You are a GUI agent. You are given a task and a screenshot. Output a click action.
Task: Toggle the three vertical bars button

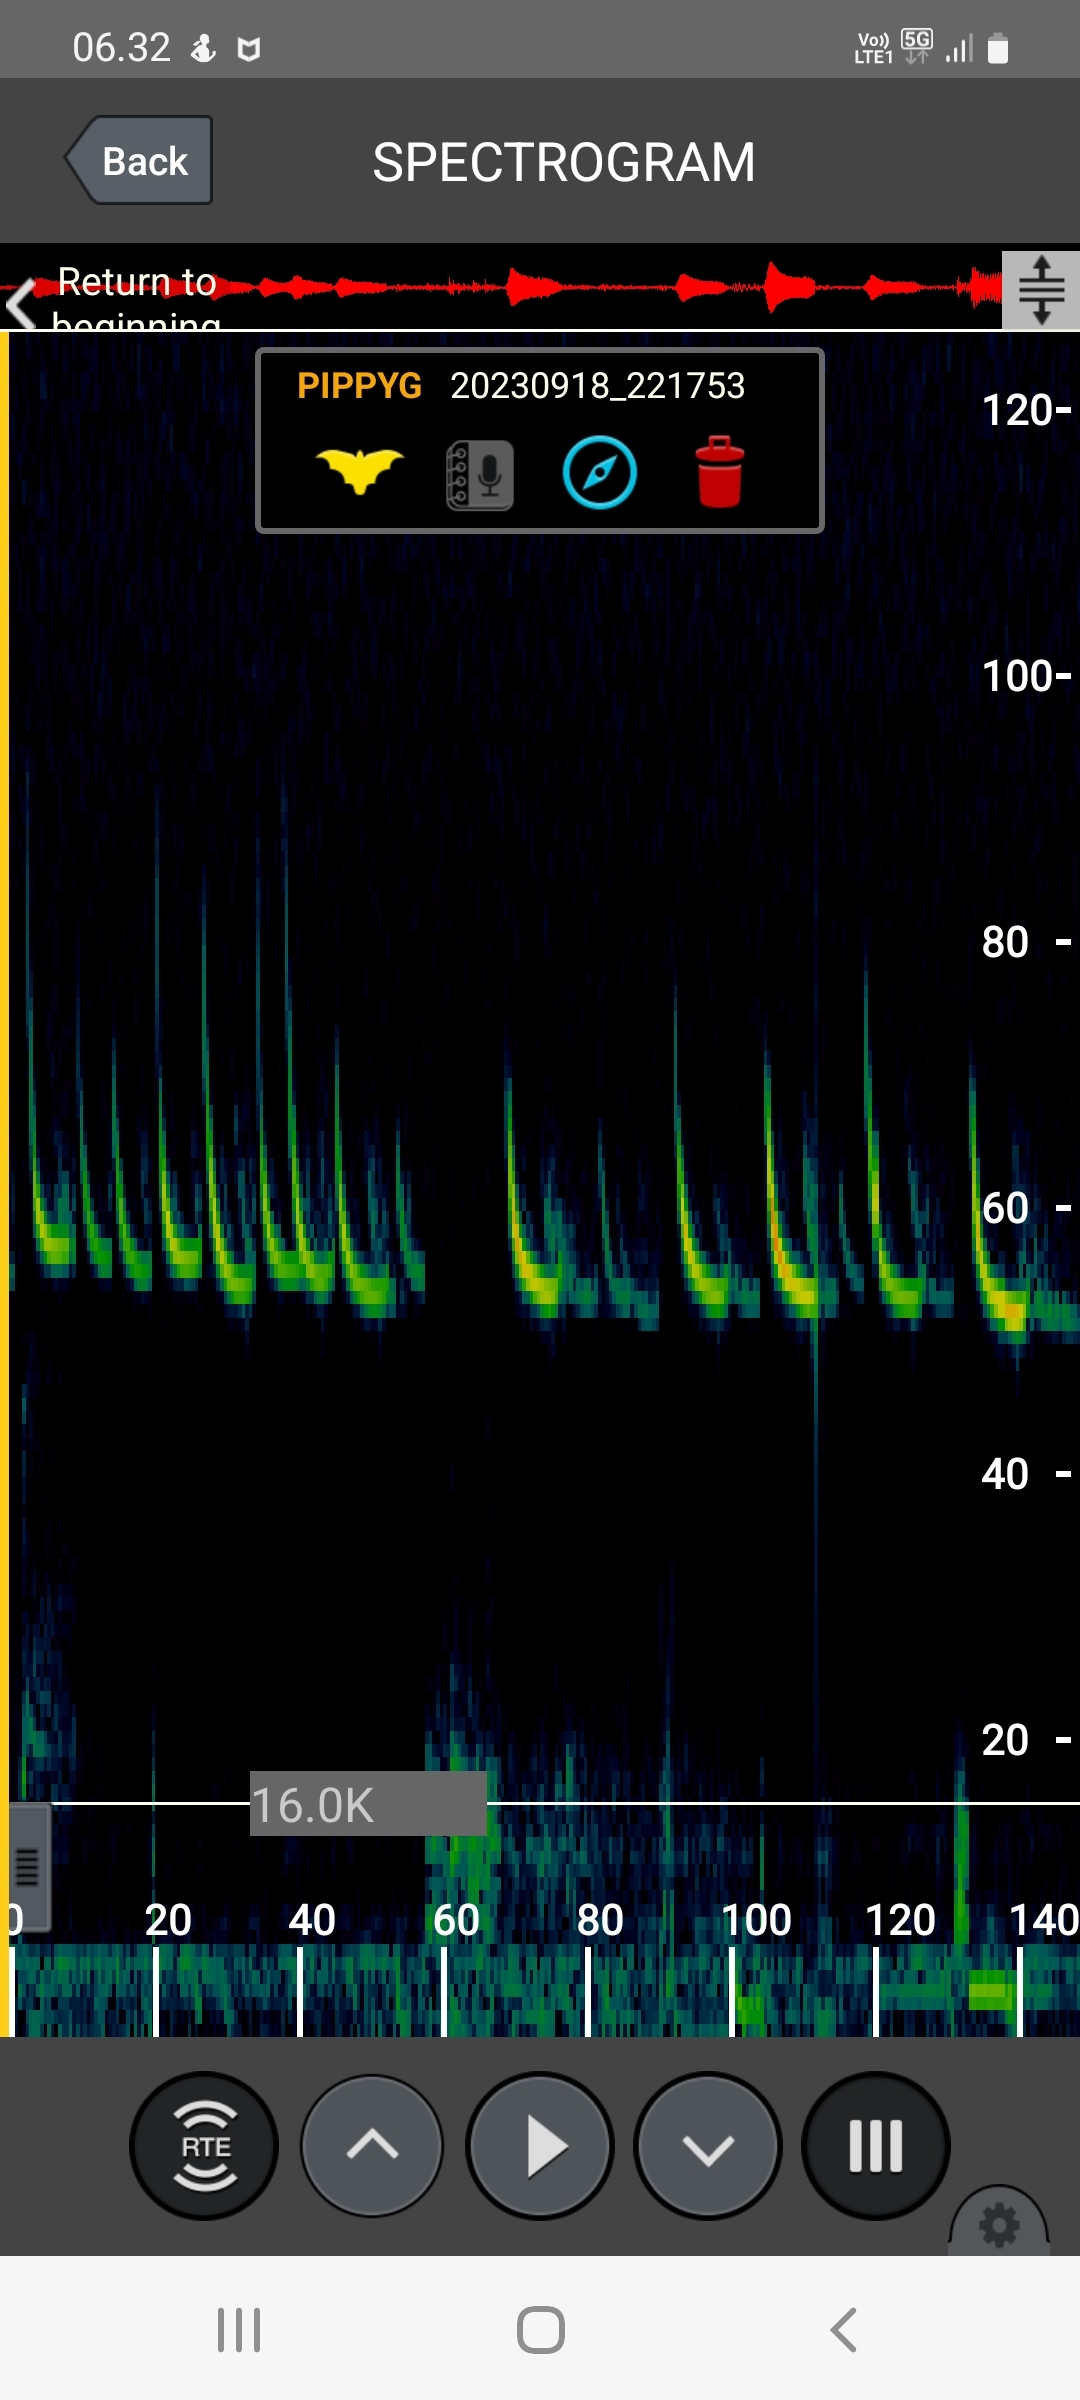click(876, 2146)
